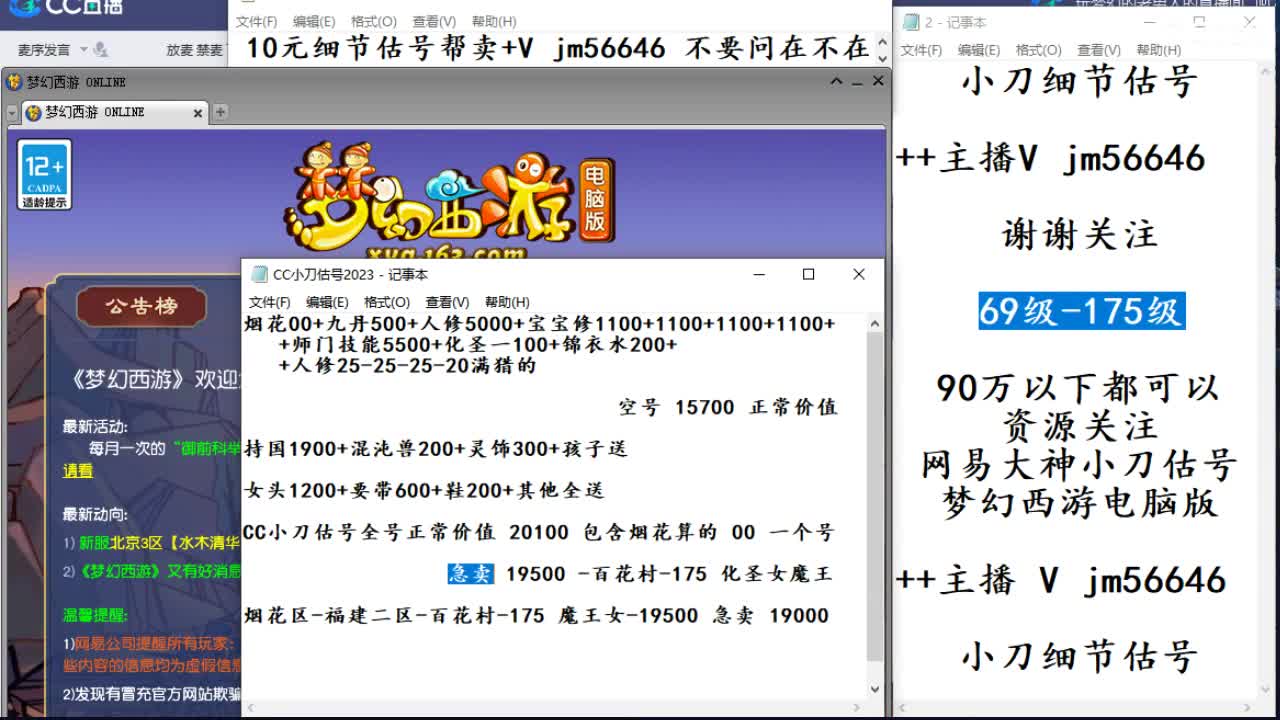Click the 2 - 记事本 window icon
The height and width of the screenshot is (720, 1280).
tap(911, 22)
